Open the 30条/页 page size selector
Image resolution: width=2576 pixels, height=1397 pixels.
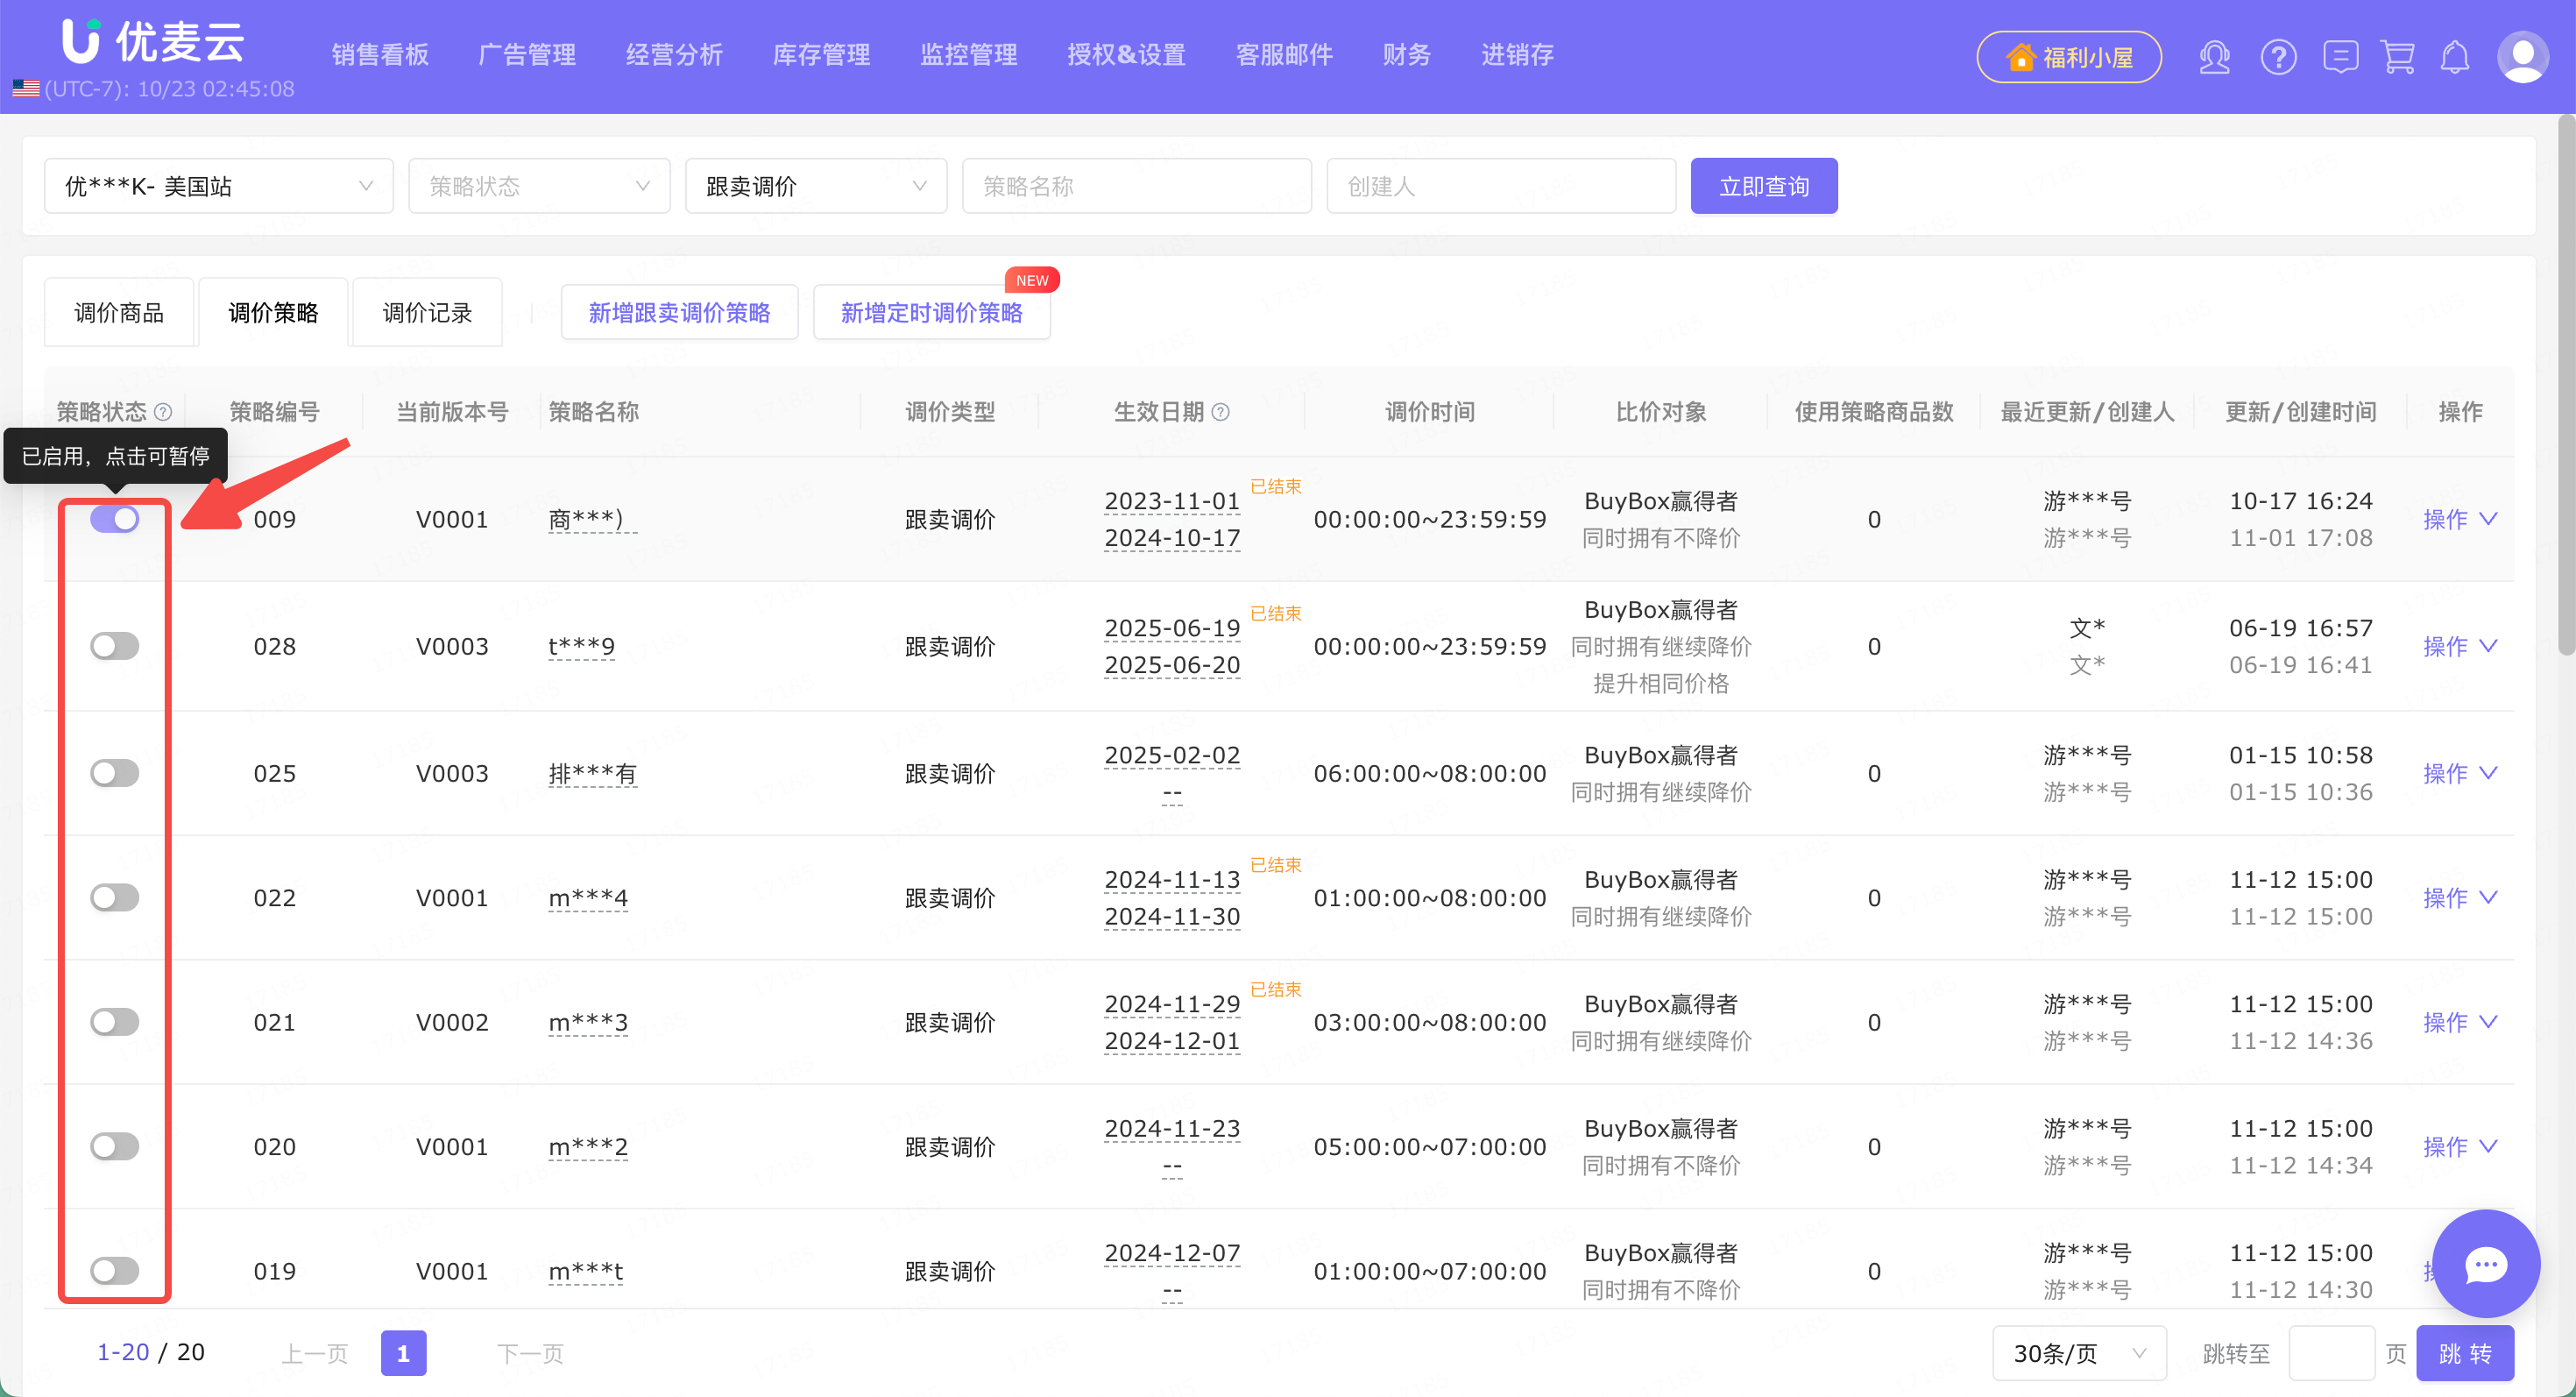pos(2079,1353)
